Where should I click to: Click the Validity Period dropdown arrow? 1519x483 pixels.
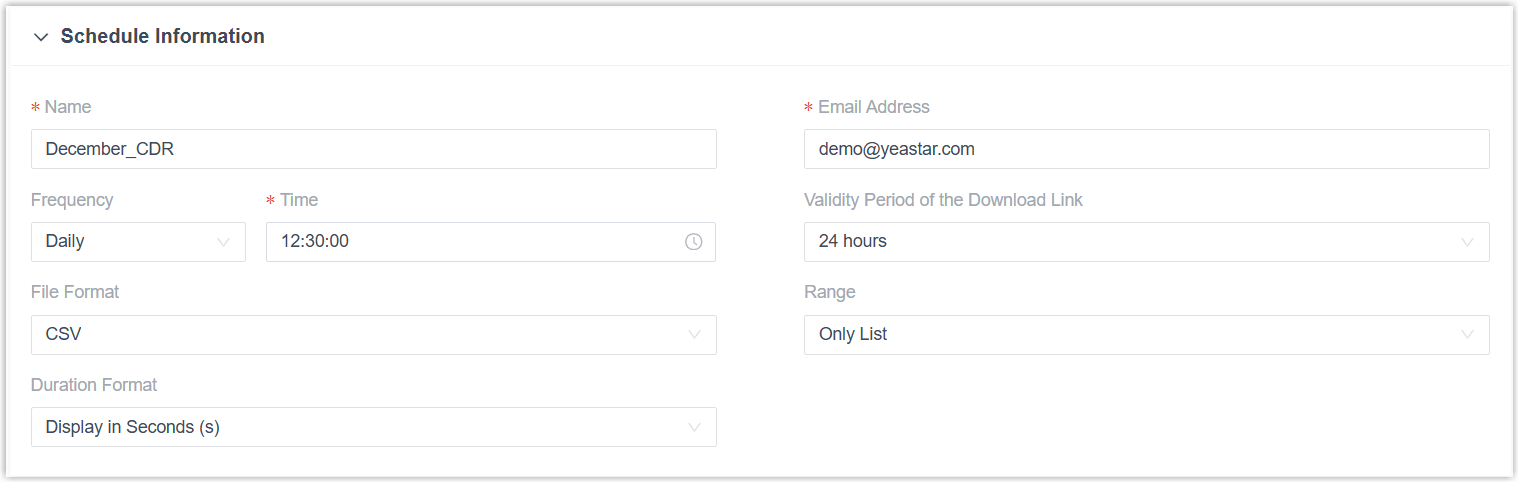[x=1467, y=242]
